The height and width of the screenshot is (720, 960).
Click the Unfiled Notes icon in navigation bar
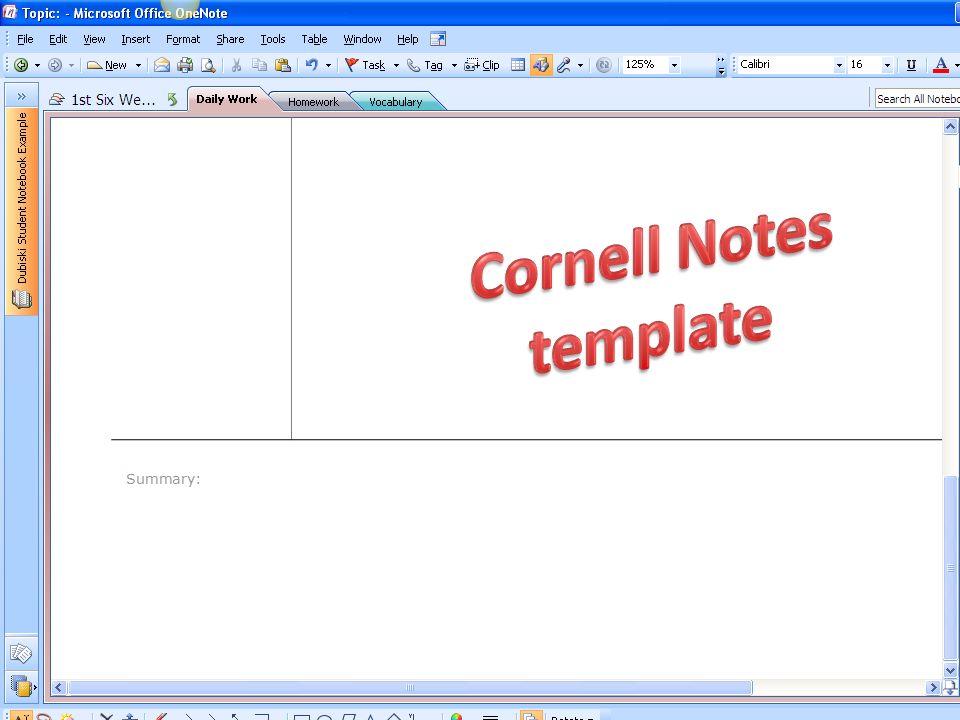pos(21,653)
